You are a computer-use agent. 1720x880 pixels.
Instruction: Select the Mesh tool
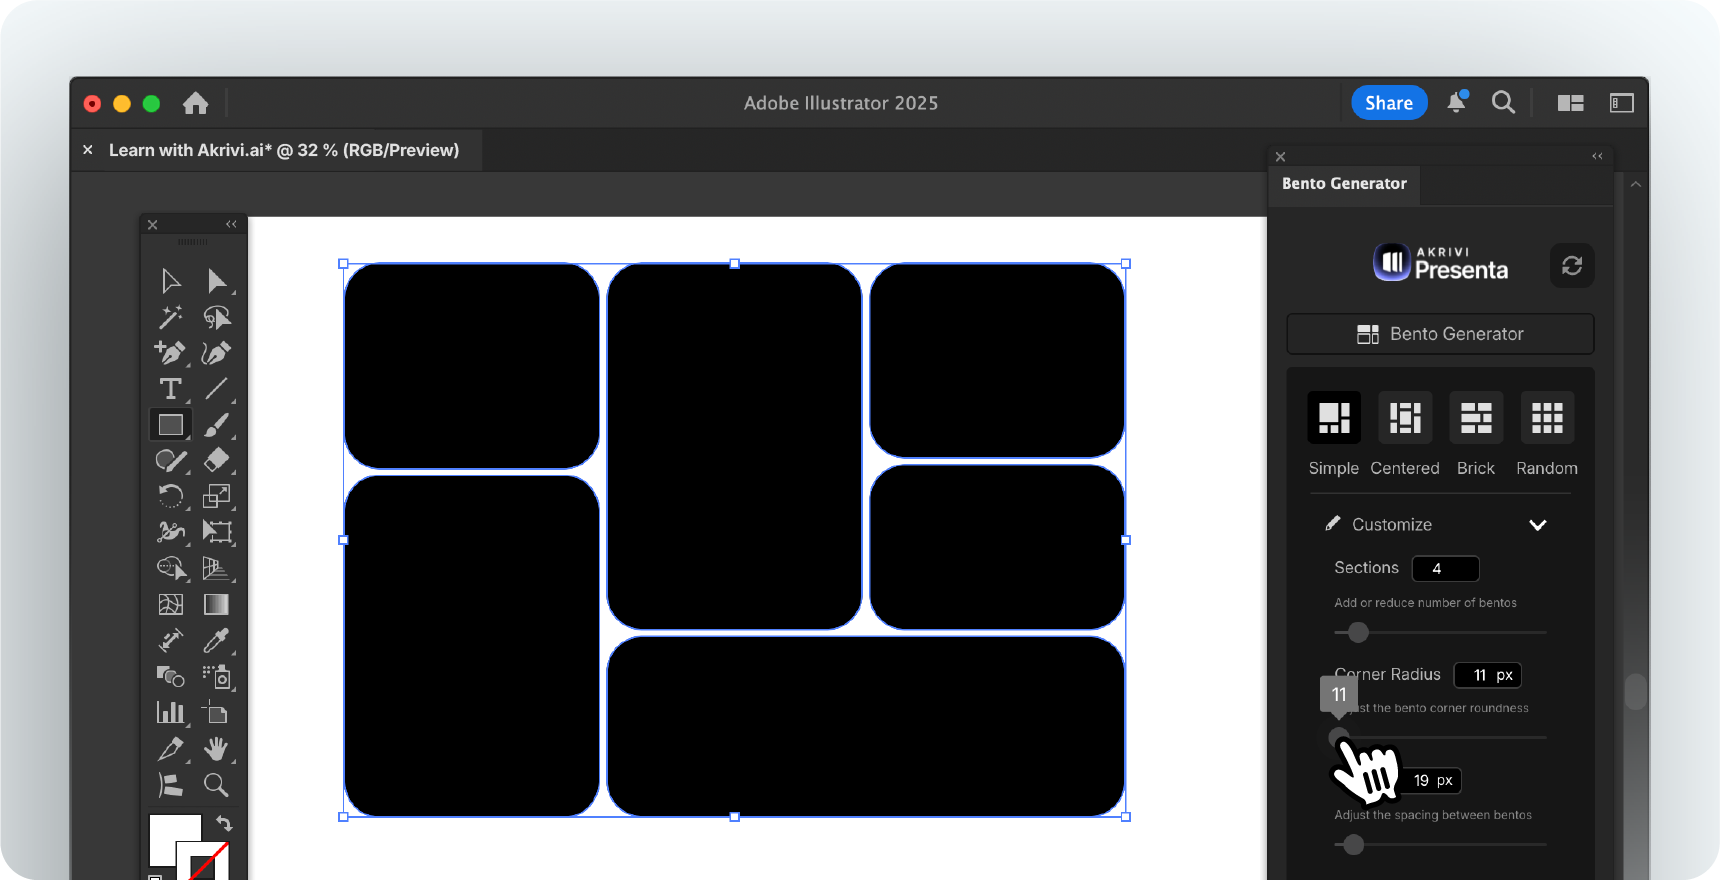pyautogui.click(x=170, y=604)
